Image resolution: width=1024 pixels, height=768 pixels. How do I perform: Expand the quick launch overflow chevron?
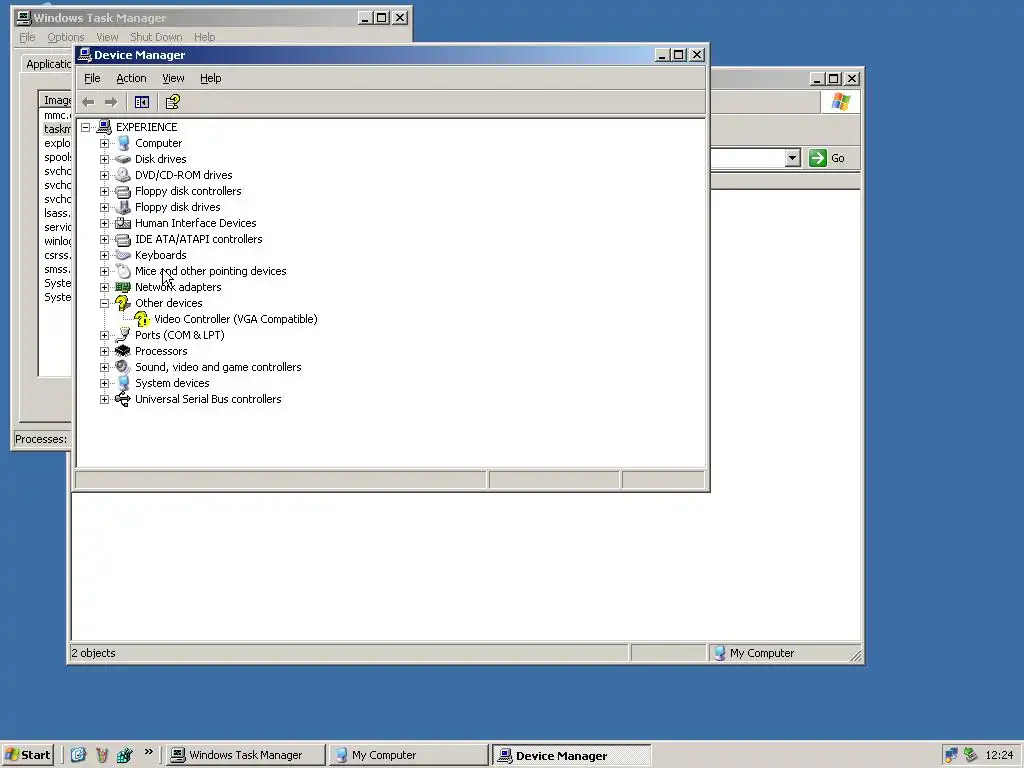coord(149,752)
